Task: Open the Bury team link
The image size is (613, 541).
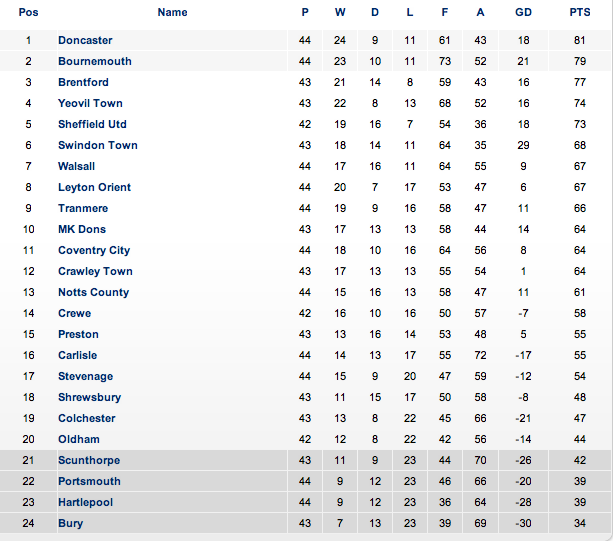Action: pyautogui.click(x=70, y=523)
